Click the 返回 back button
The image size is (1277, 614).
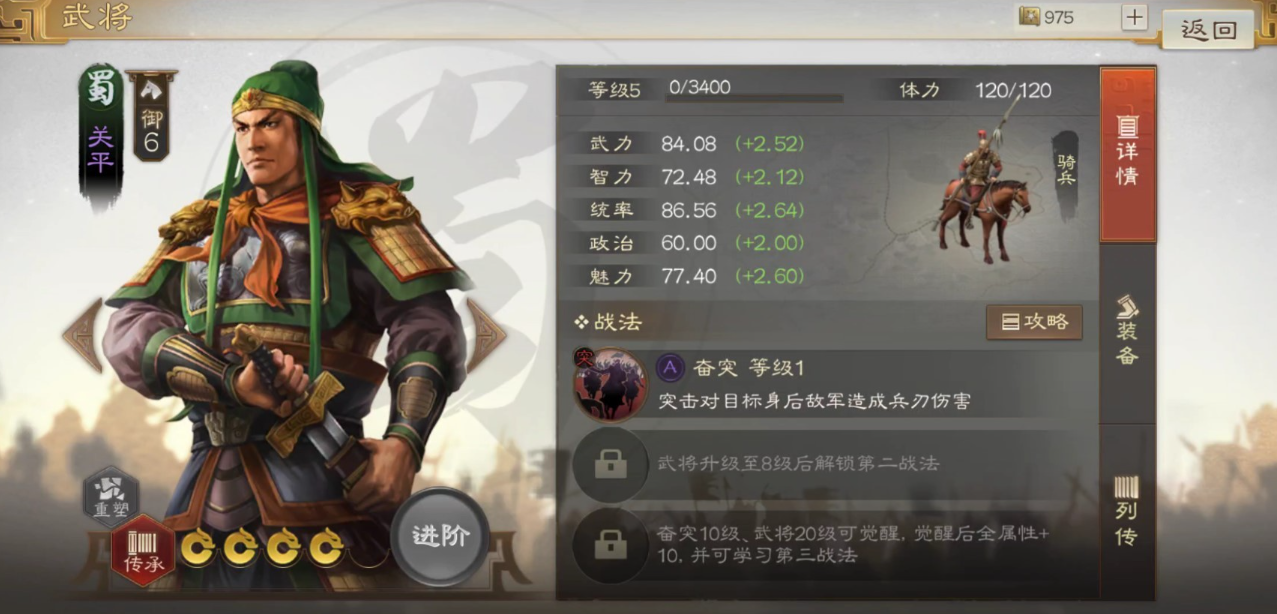click(x=1208, y=30)
